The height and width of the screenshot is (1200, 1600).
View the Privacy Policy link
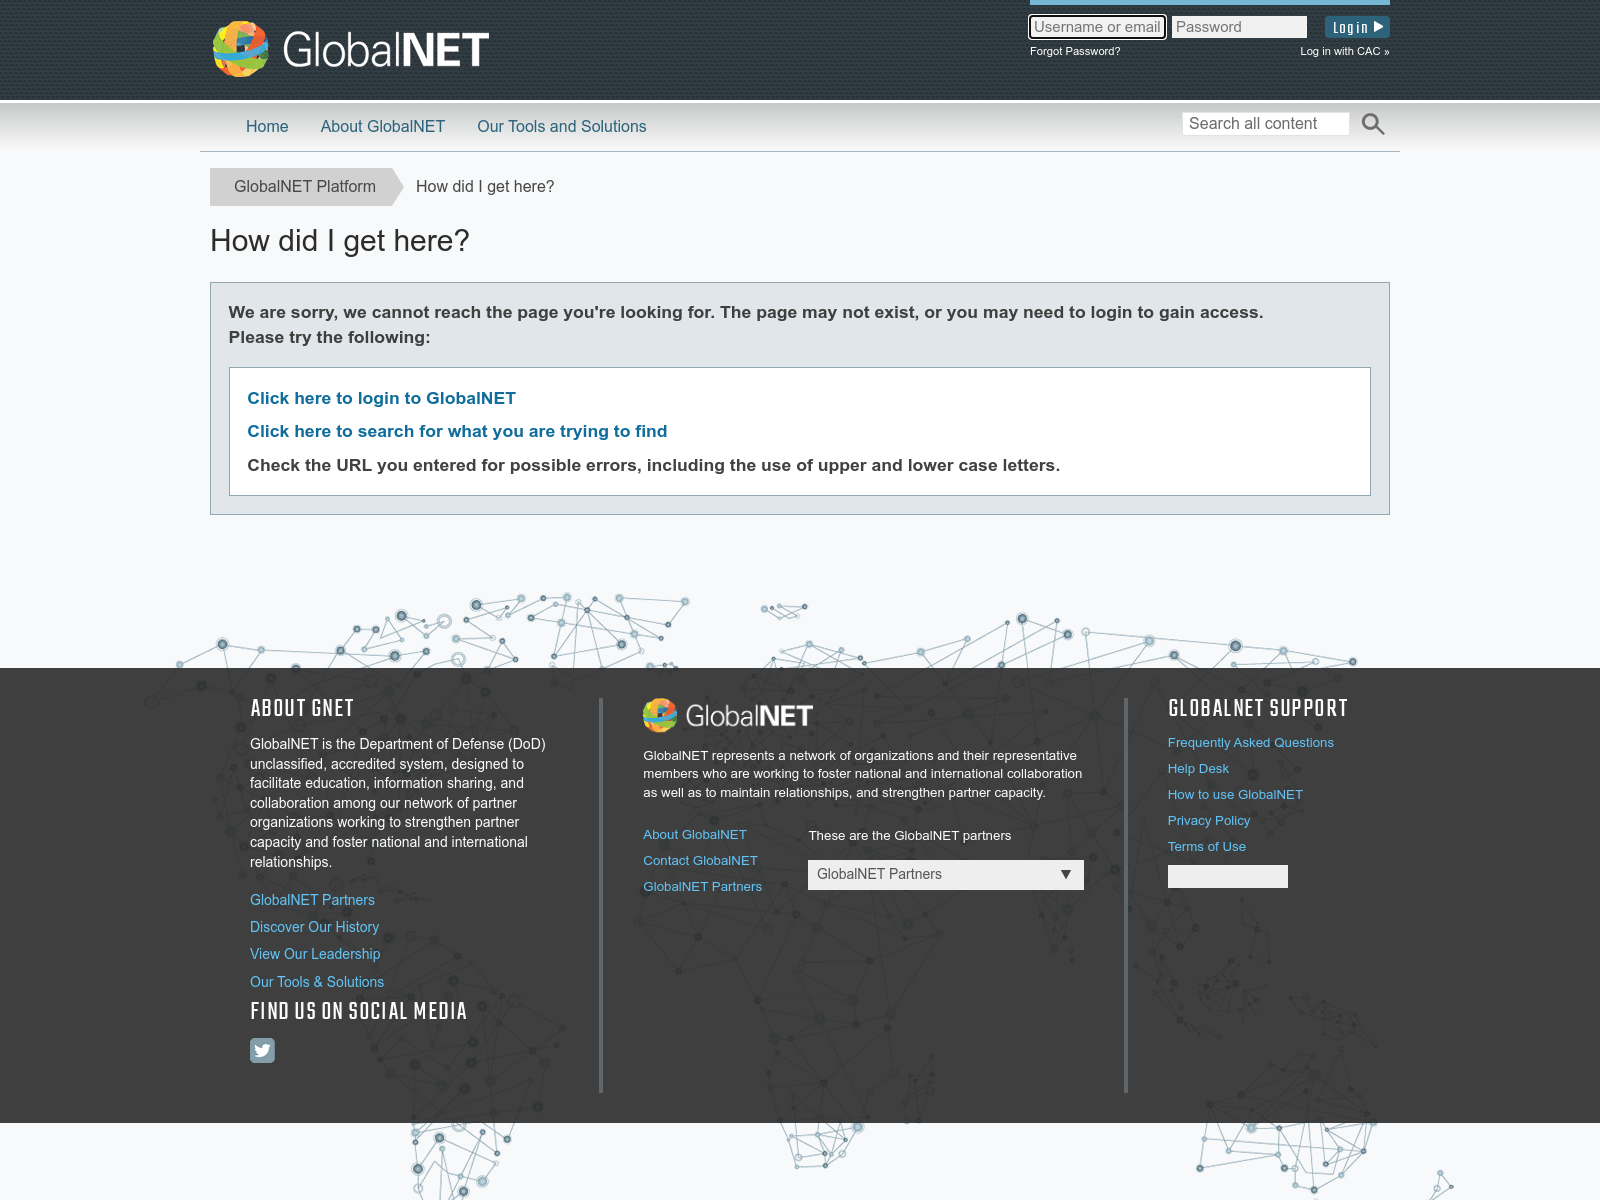pyautogui.click(x=1209, y=821)
